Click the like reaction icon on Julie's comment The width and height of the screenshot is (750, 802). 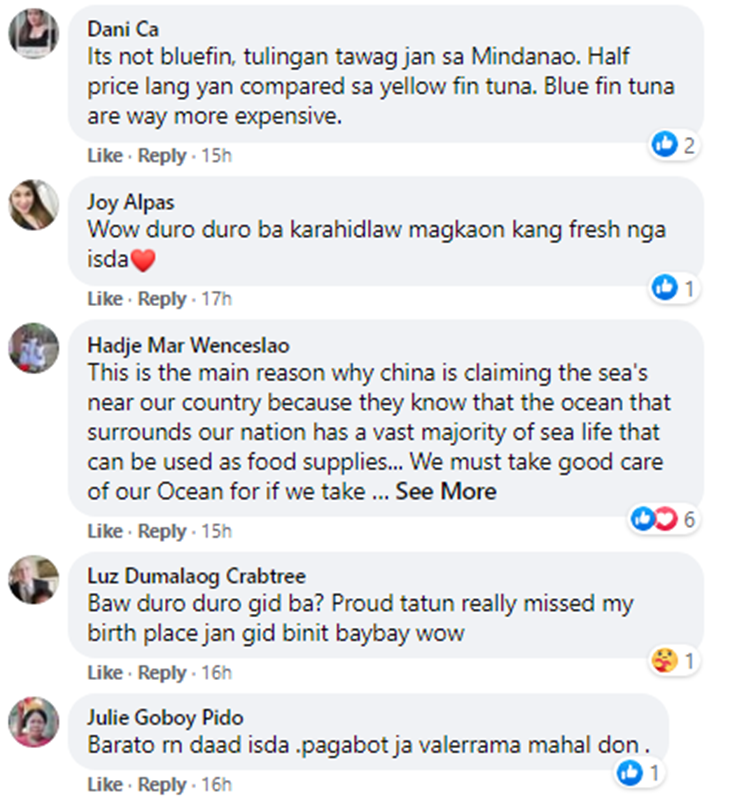630,772
